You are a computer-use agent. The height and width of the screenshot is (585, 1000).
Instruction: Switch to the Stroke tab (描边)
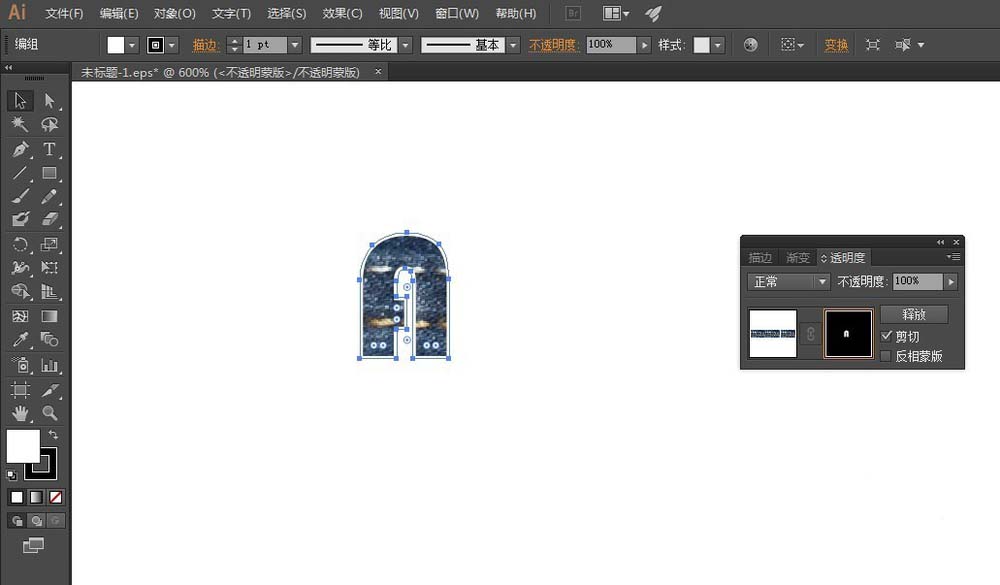point(760,258)
